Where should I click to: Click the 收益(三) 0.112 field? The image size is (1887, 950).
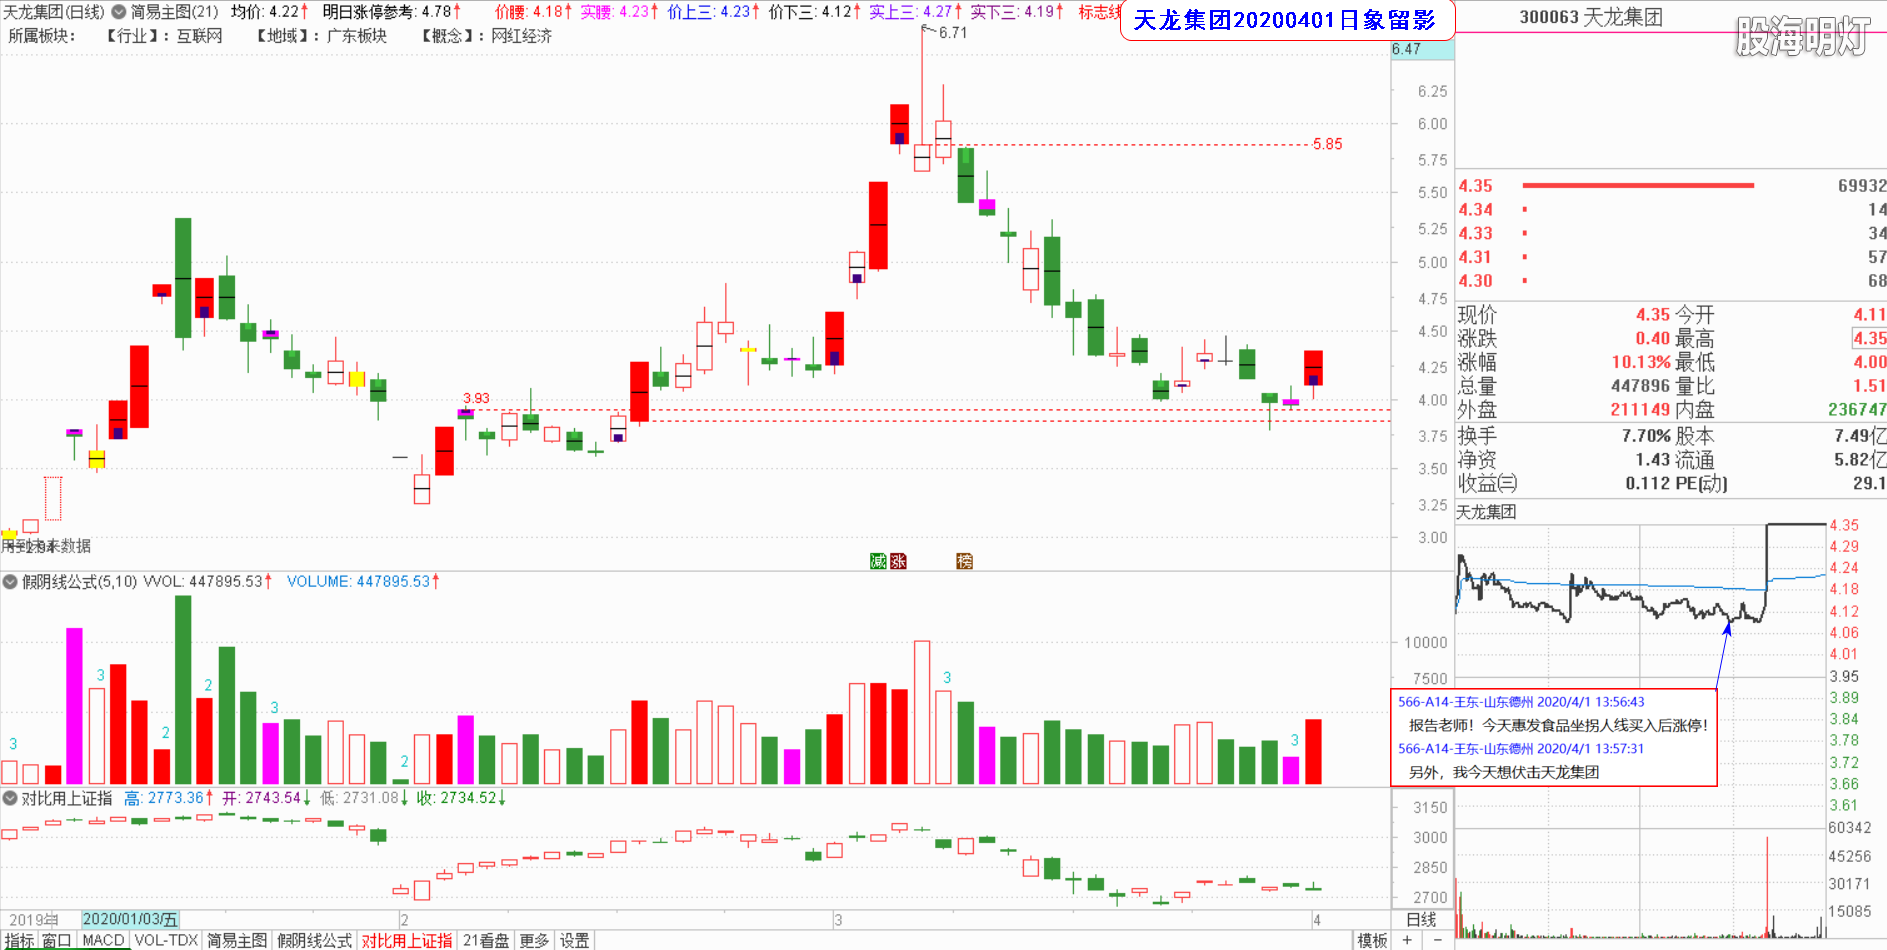pos(1564,484)
